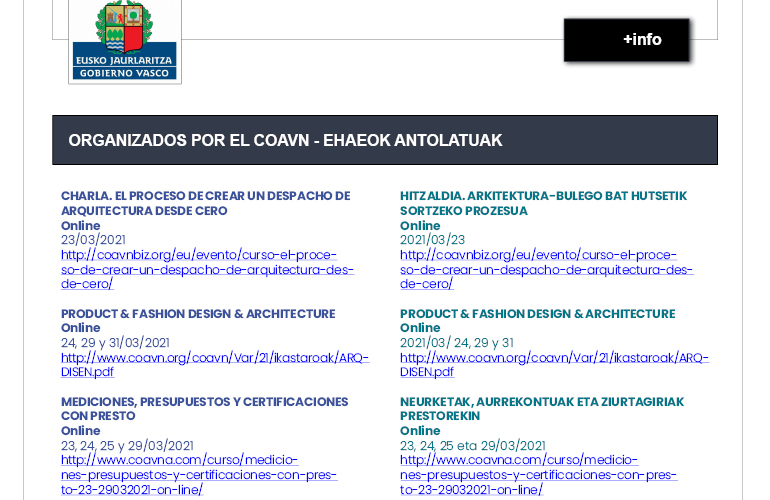
Task: Click the title 'Mediciones, Presupuestos y Certificaciones con Presto'
Action: (x=204, y=409)
